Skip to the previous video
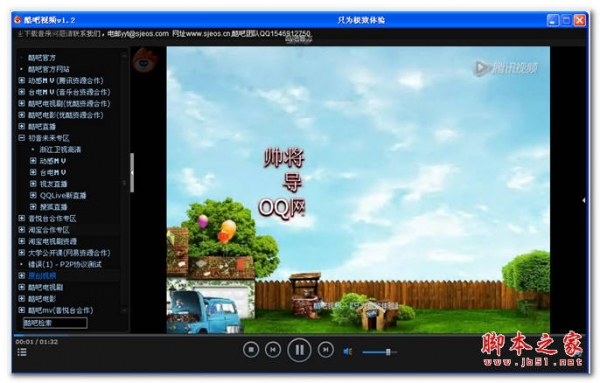This screenshot has height=383, width=600. click(273, 349)
